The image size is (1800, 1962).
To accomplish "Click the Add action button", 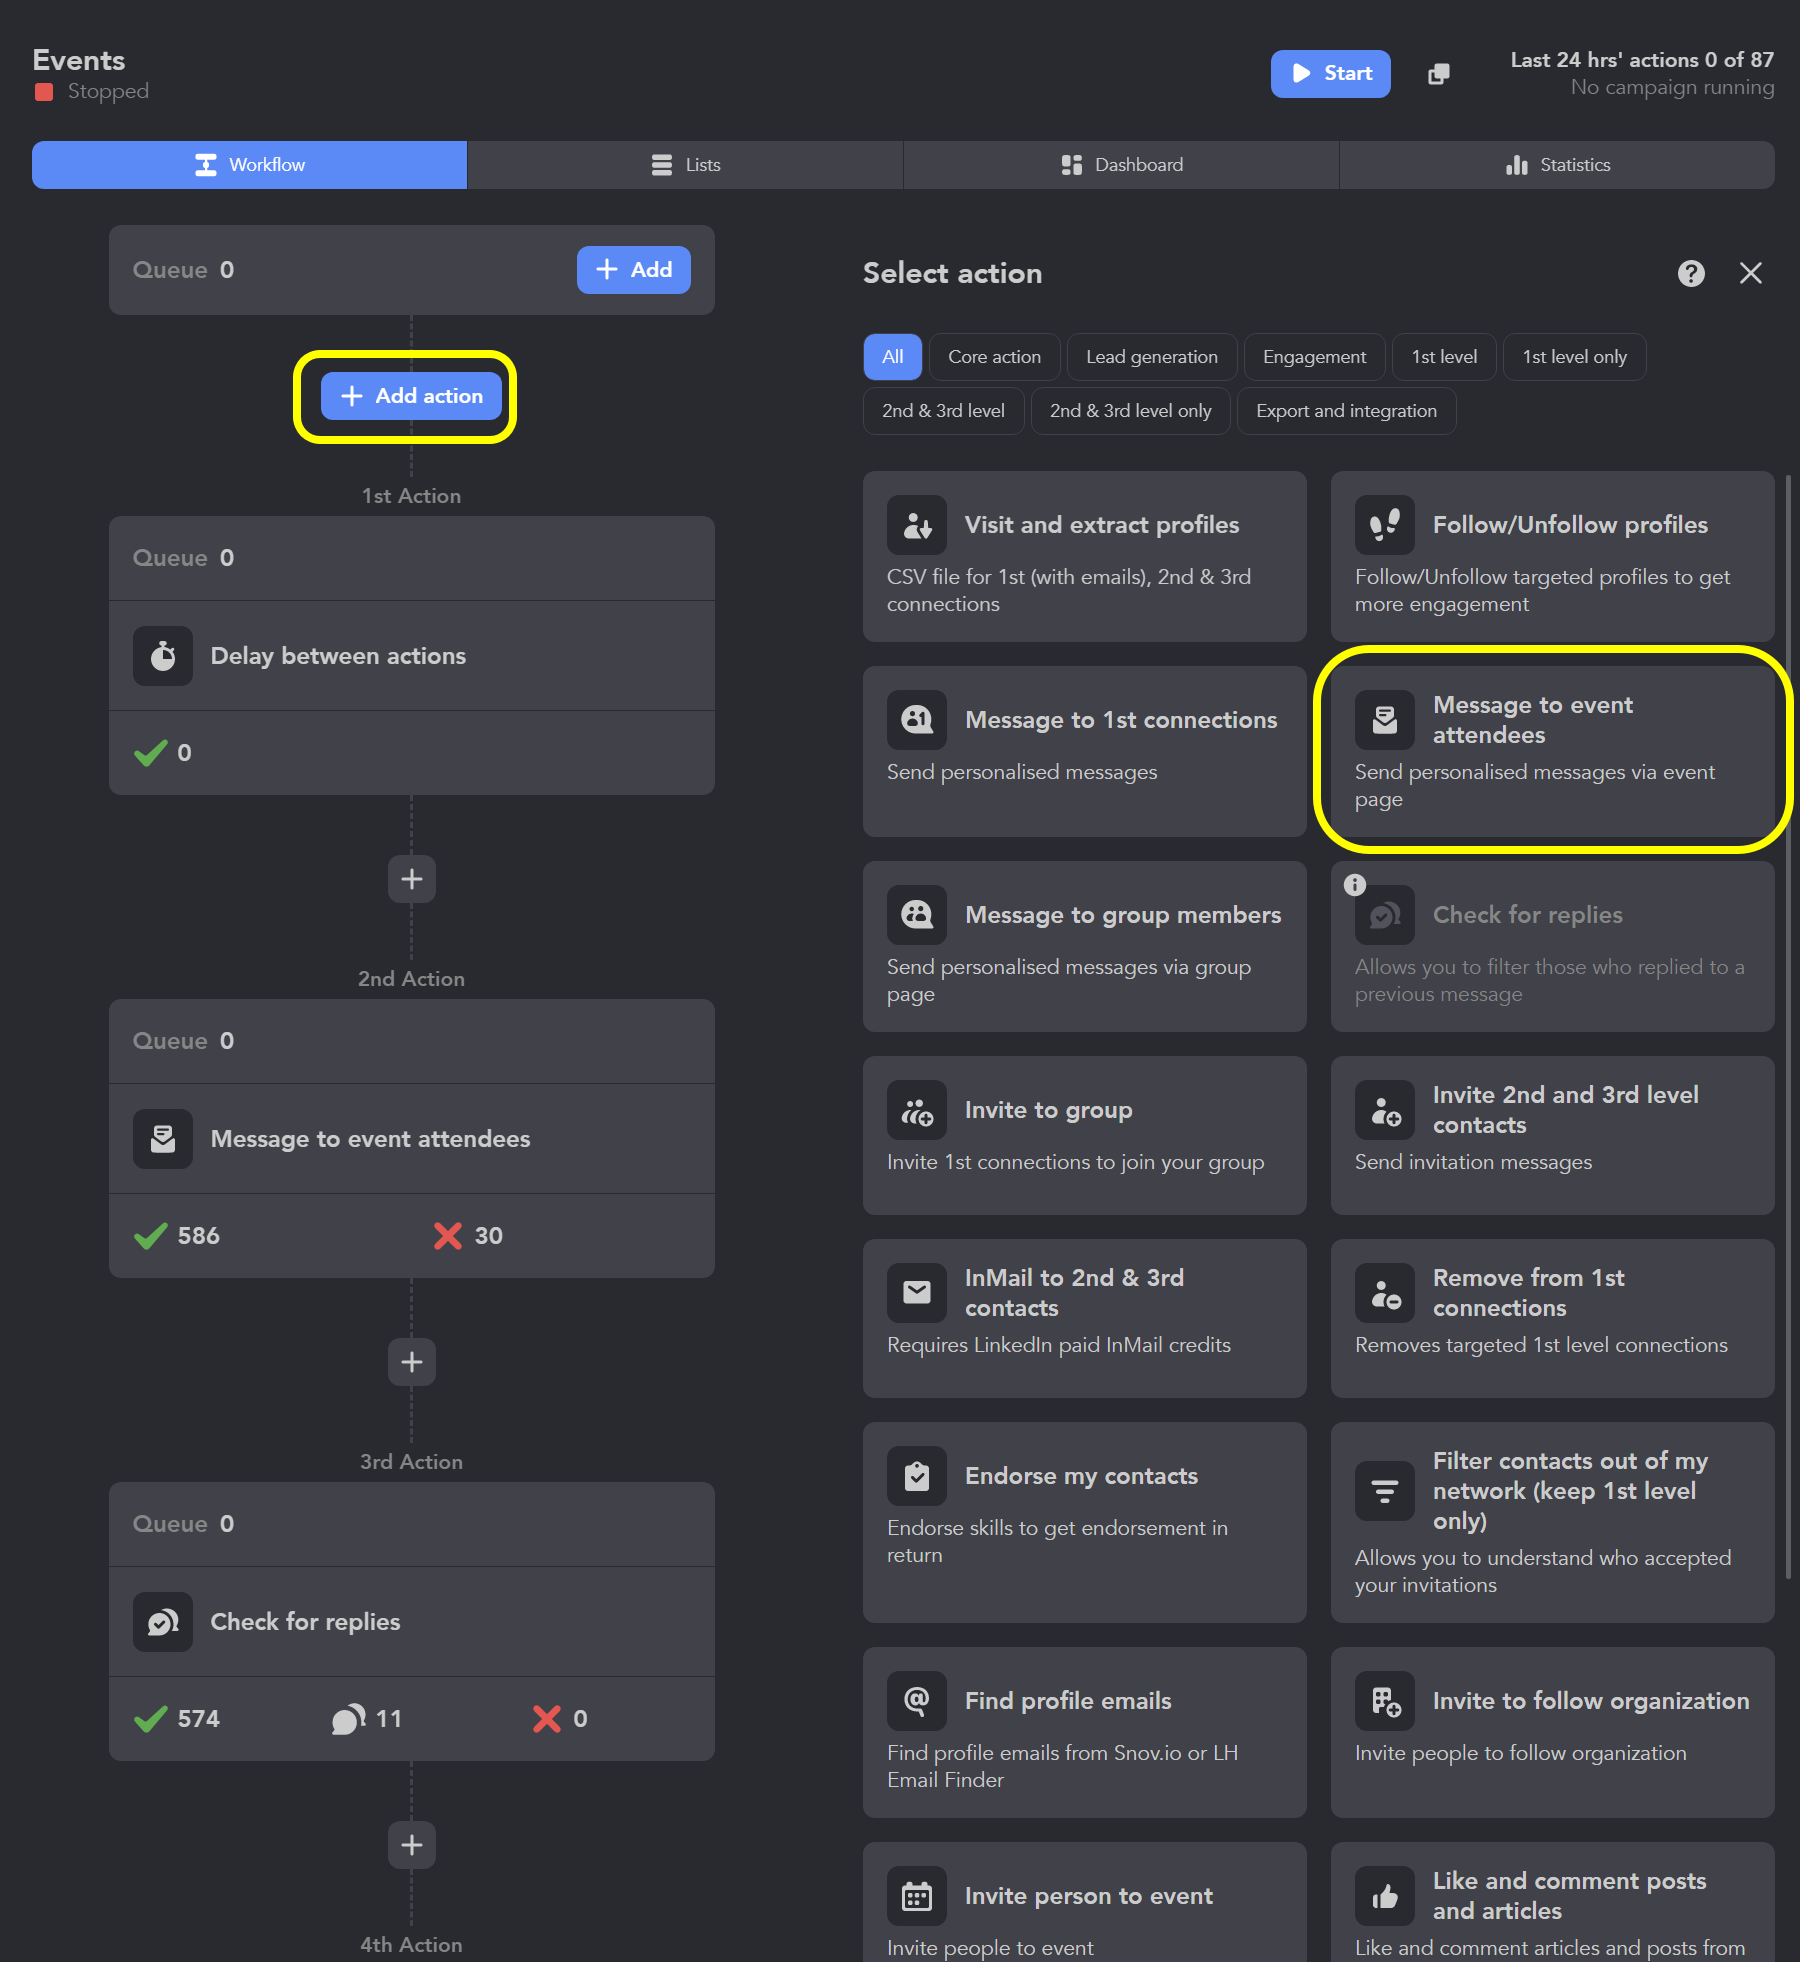I will (x=411, y=396).
